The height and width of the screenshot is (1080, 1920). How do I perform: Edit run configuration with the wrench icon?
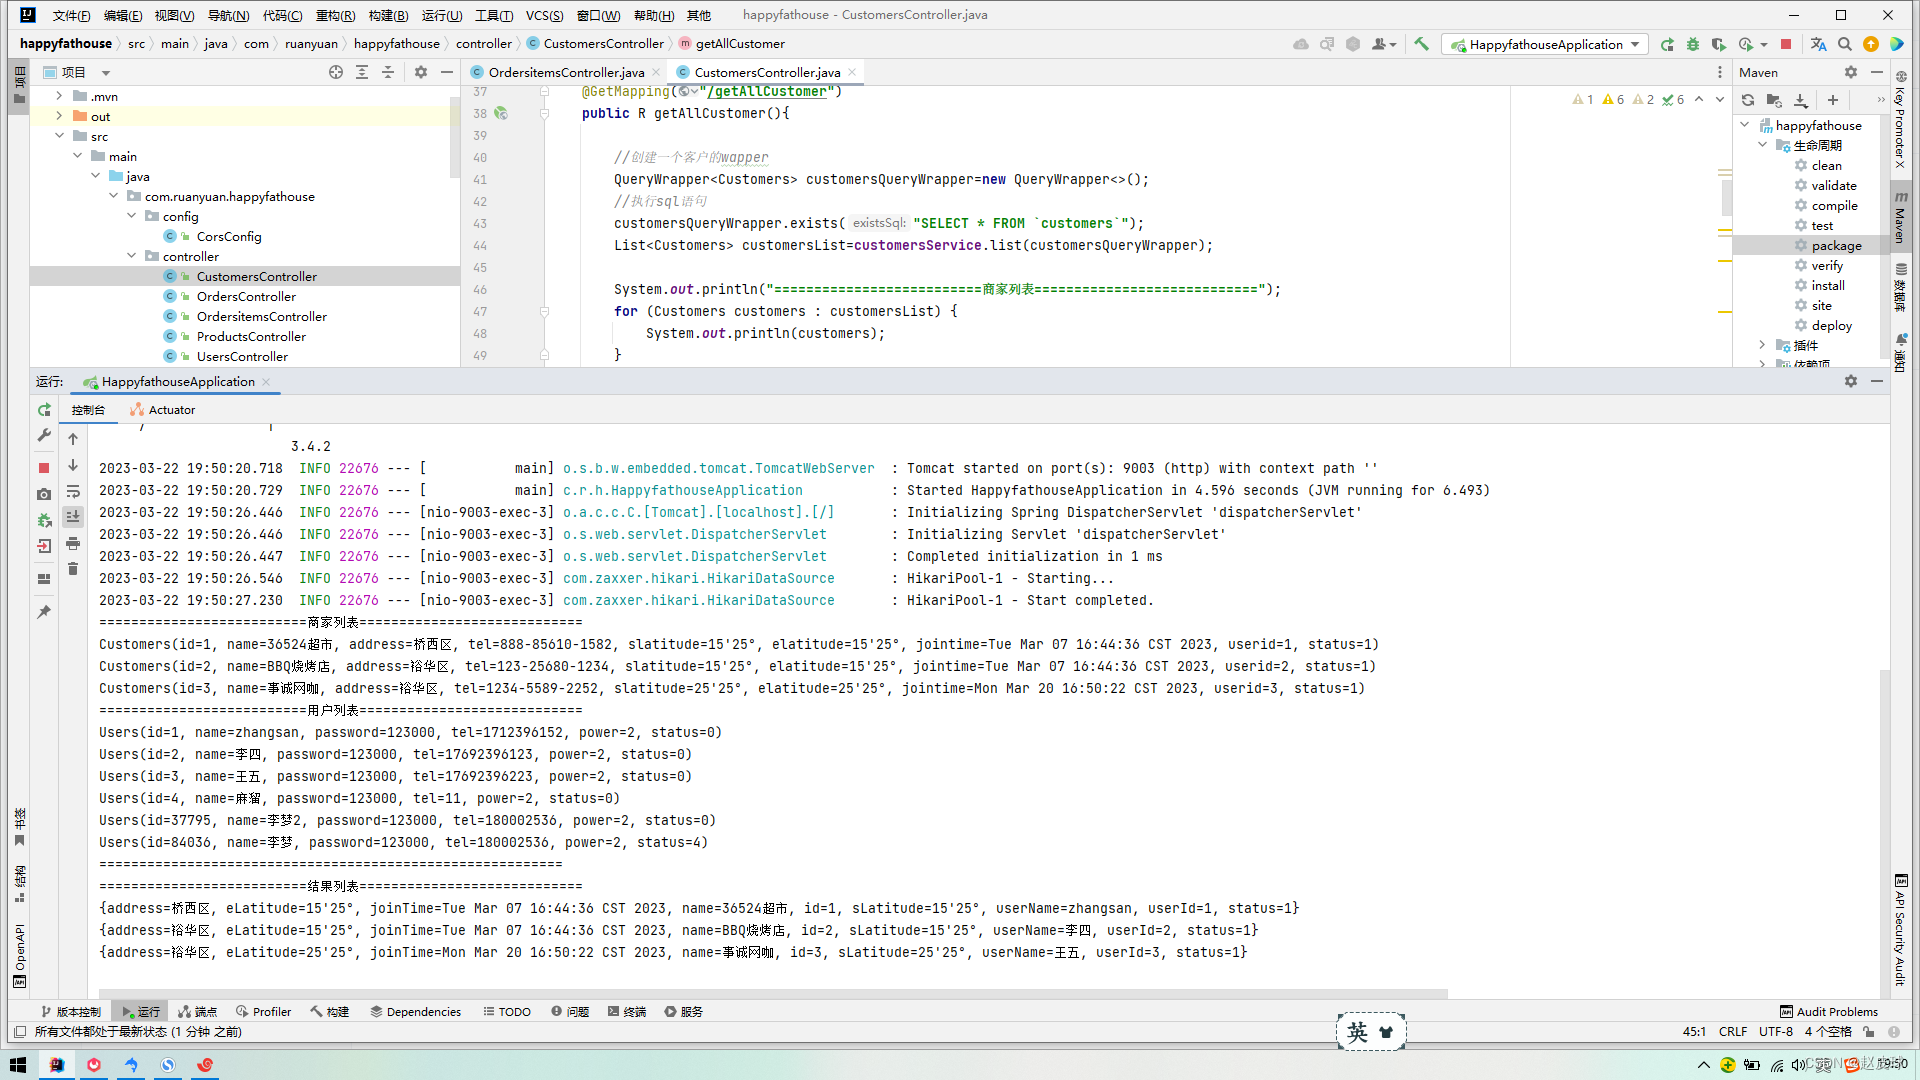[x=44, y=435]
